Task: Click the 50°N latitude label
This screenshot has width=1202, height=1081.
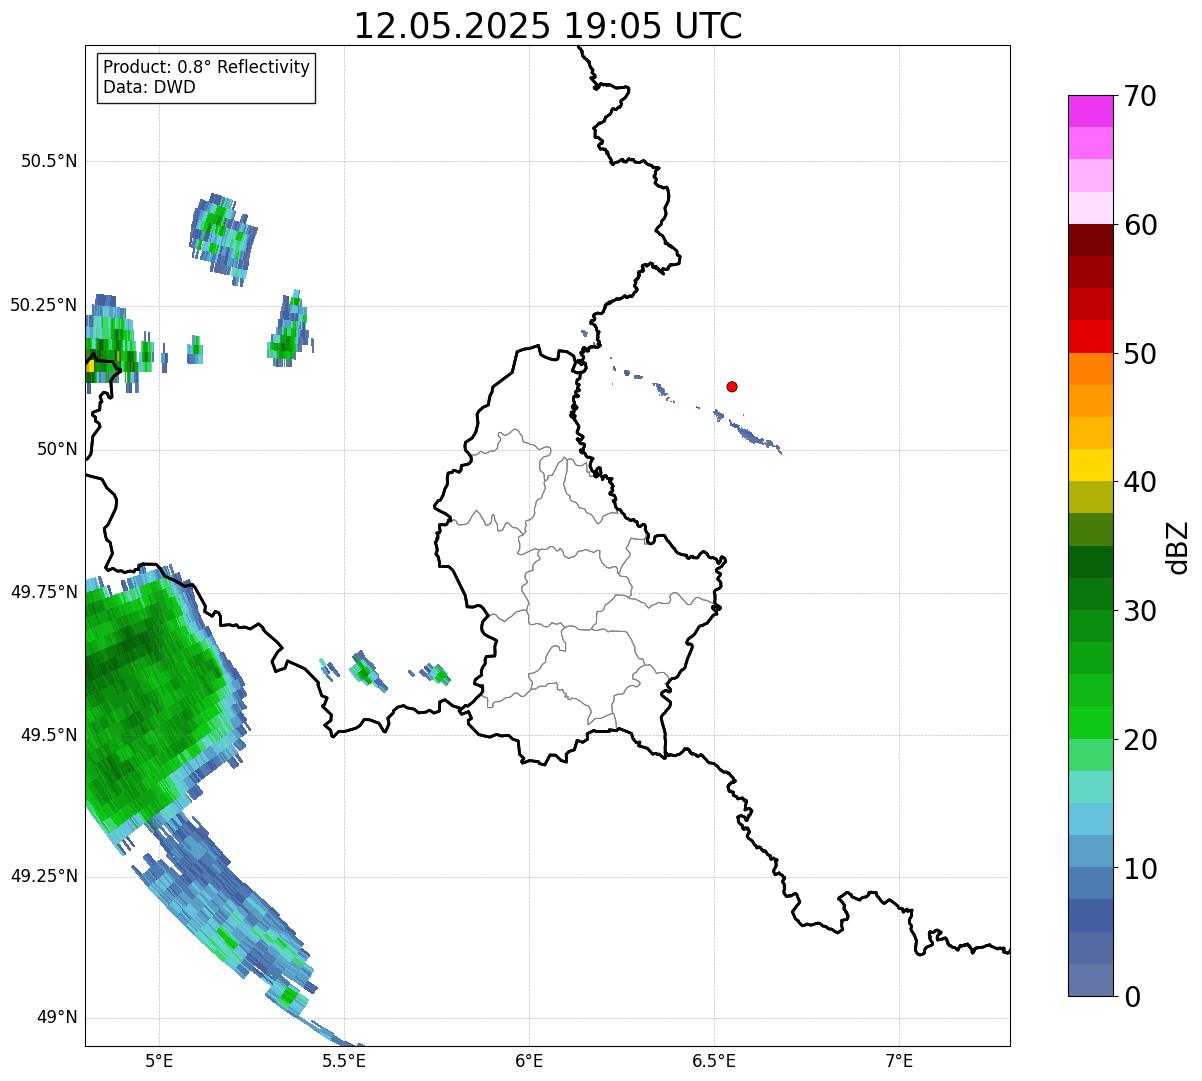Action: (x=57, y=449)
